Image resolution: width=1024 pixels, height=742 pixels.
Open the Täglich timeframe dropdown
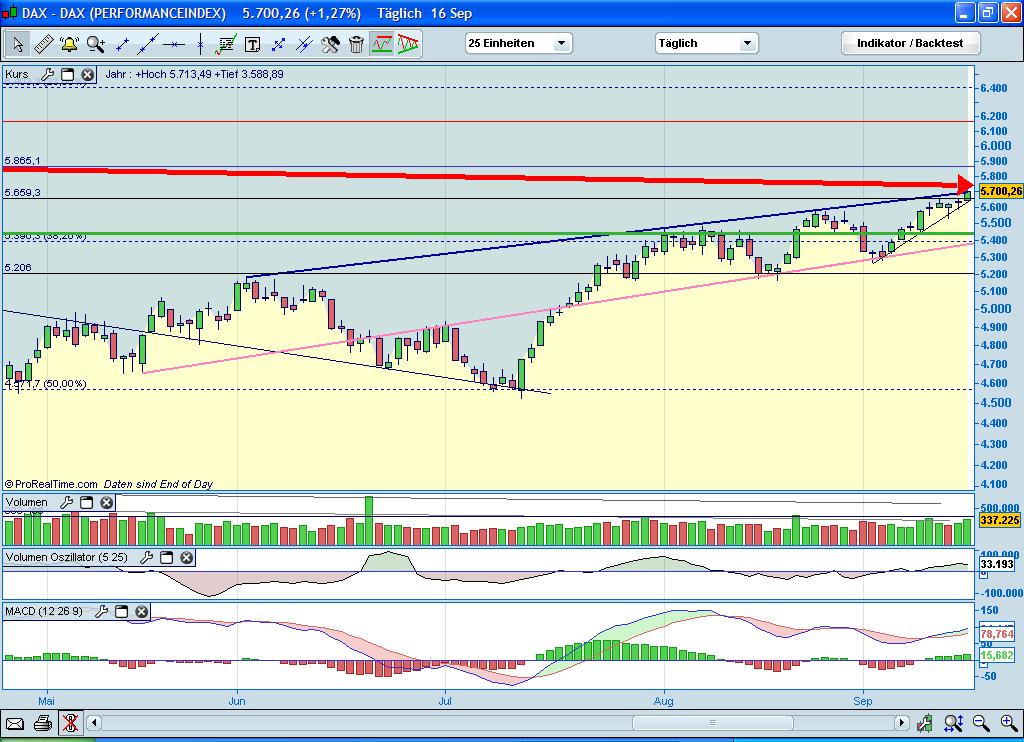pyautogui.click(x=706, y=43)
